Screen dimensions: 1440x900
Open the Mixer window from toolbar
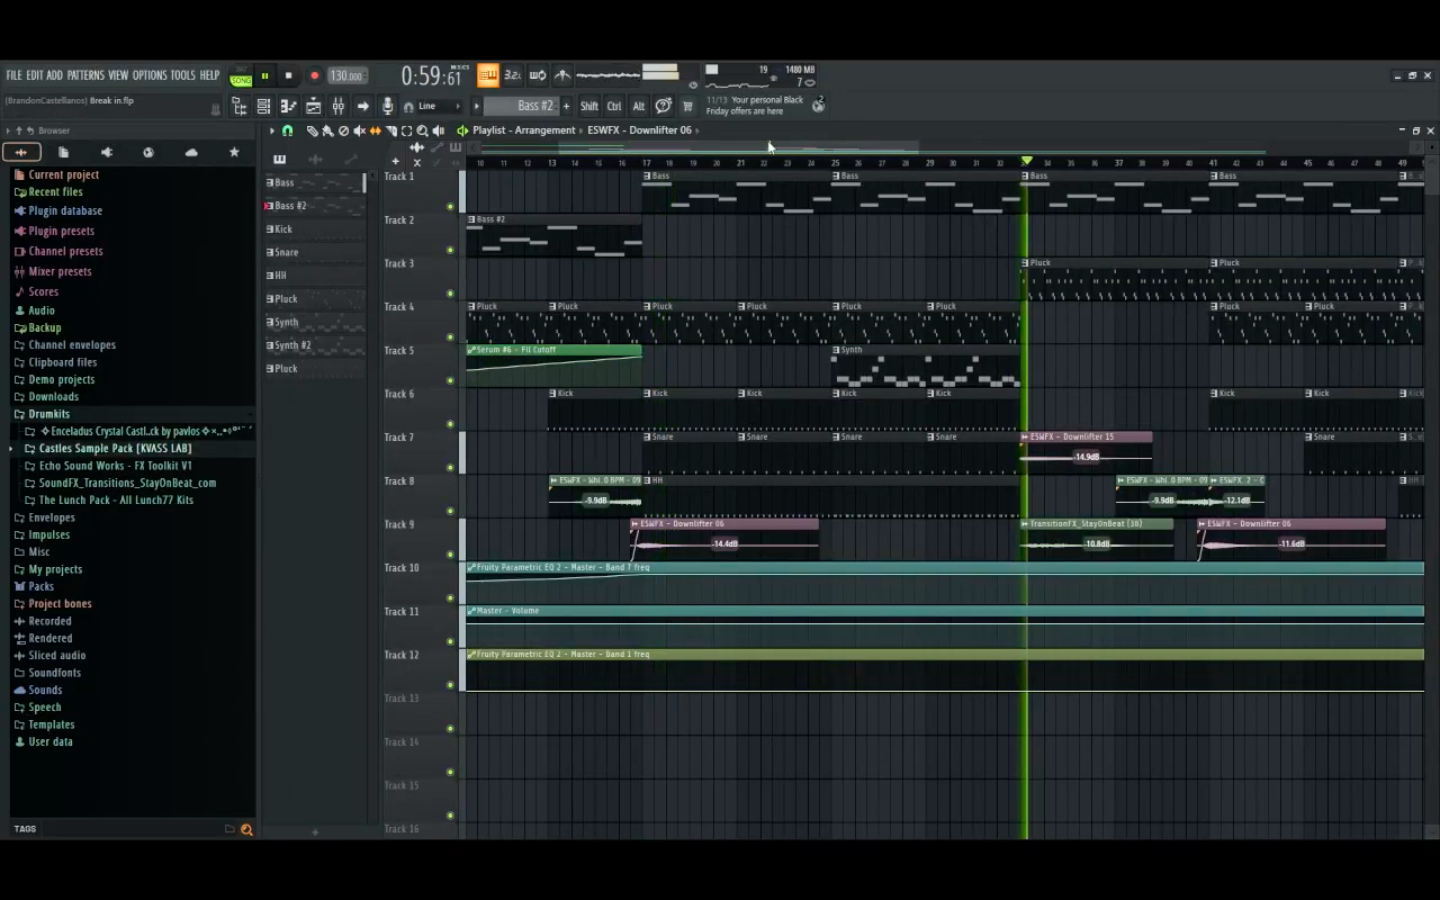pyautogui.click(x=338, y=106)
